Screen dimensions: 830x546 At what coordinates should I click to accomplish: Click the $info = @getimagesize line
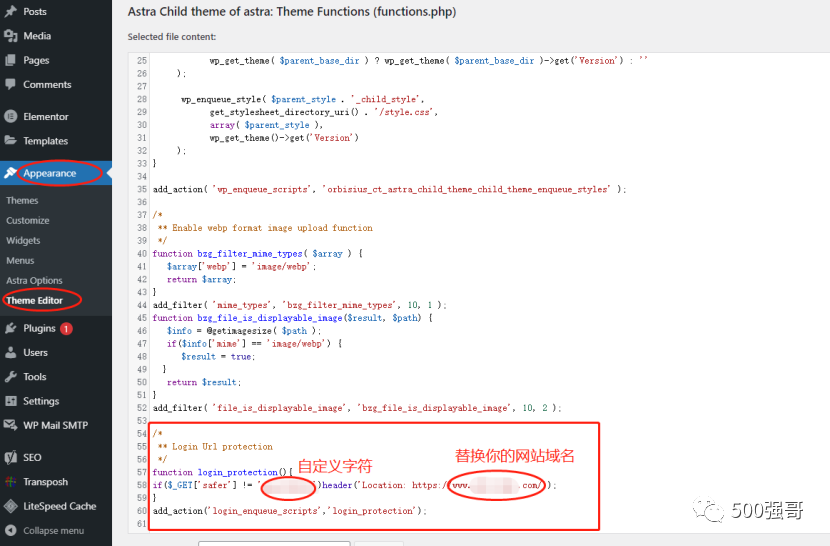pos(244,331)
